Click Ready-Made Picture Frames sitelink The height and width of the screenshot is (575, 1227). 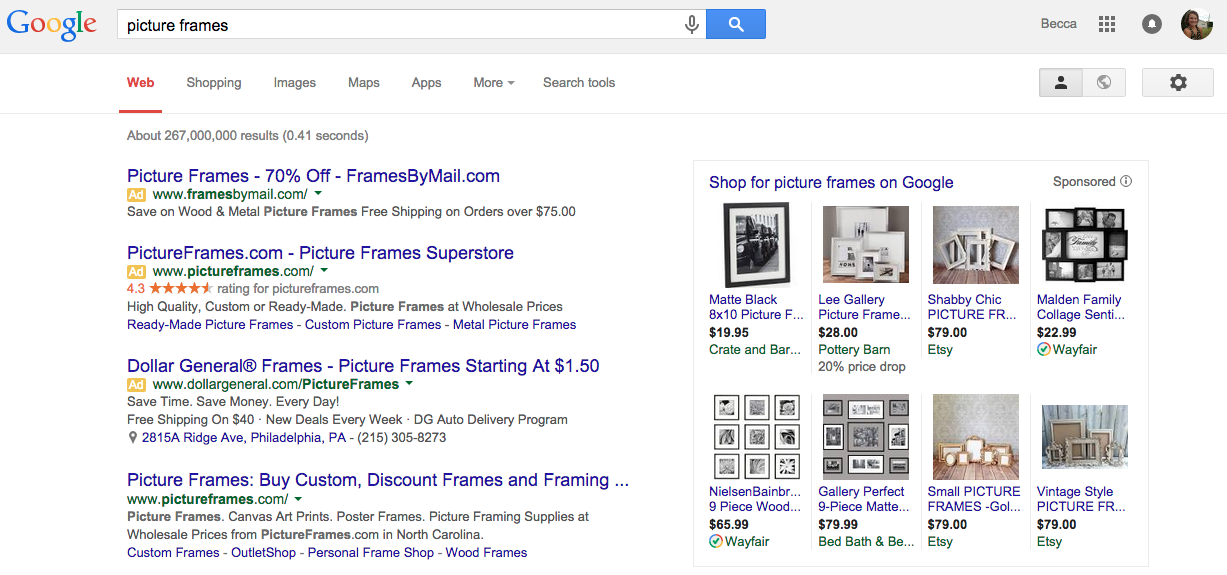point(210,324)
